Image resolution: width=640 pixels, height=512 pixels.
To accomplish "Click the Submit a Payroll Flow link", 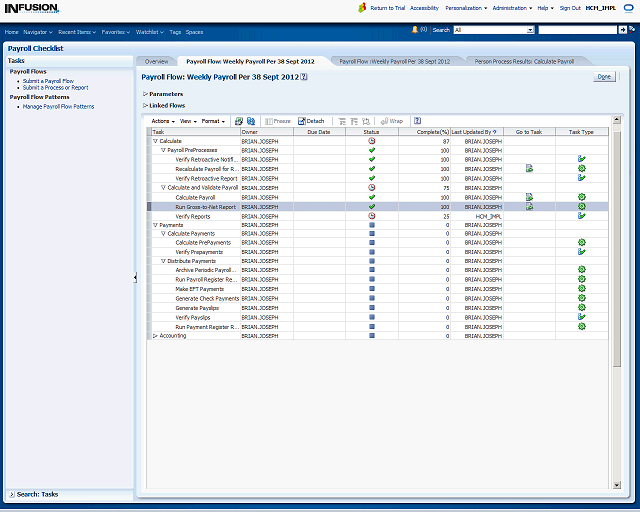I will (x=48, y=81).
